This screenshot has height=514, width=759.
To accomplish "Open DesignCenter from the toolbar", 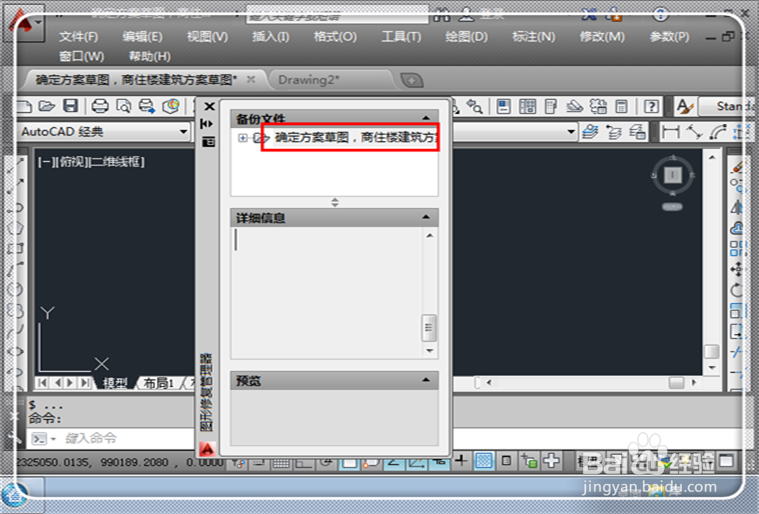I will tap(527, 106).
